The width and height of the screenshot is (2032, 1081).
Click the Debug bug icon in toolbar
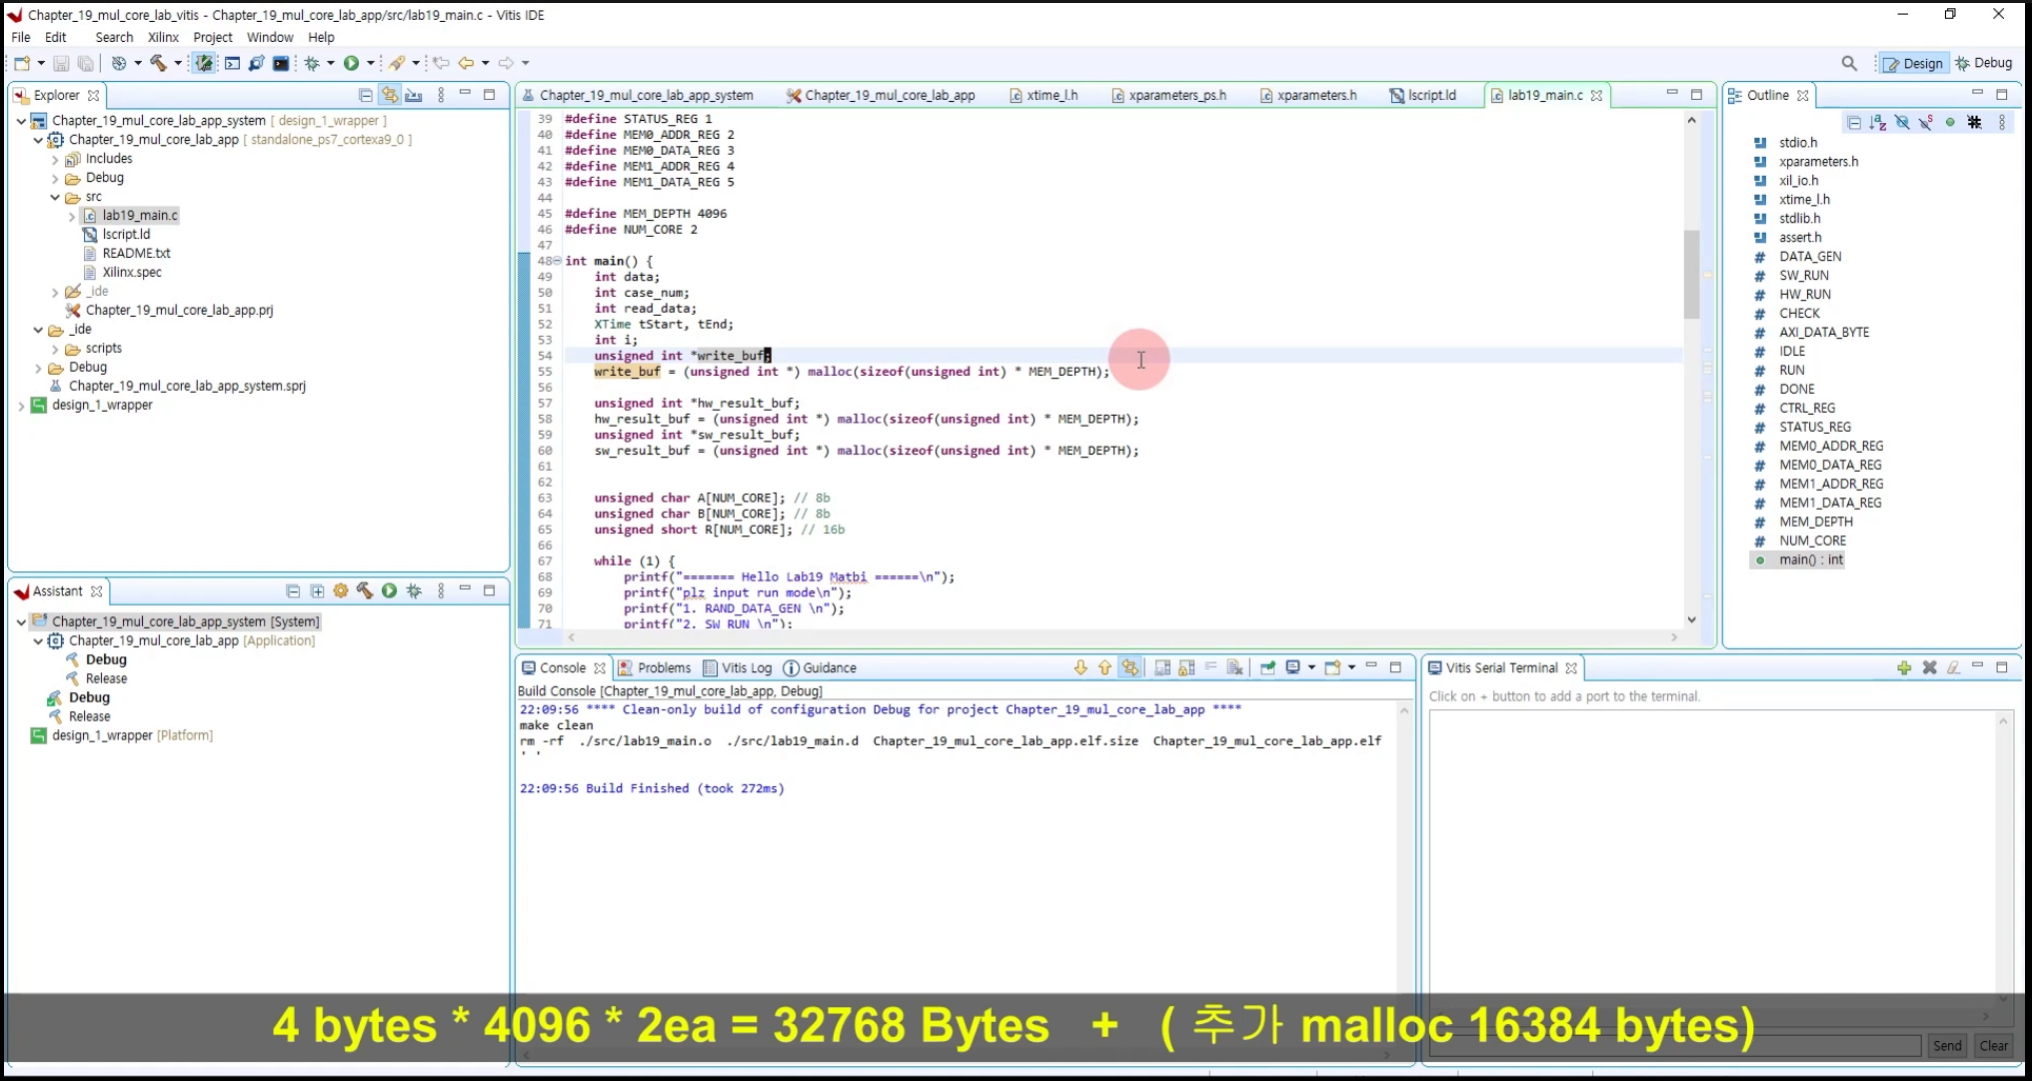[x=312, y=63]
